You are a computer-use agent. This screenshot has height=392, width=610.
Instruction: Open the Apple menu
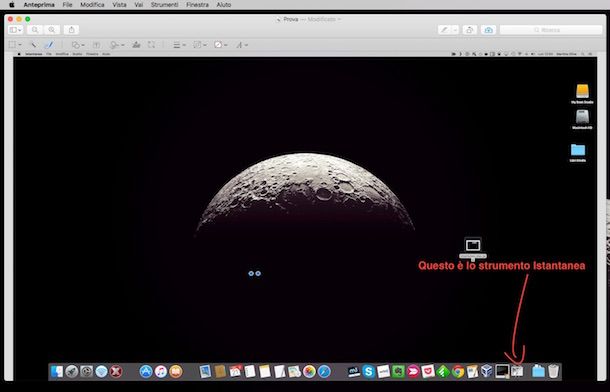(12, 5)
